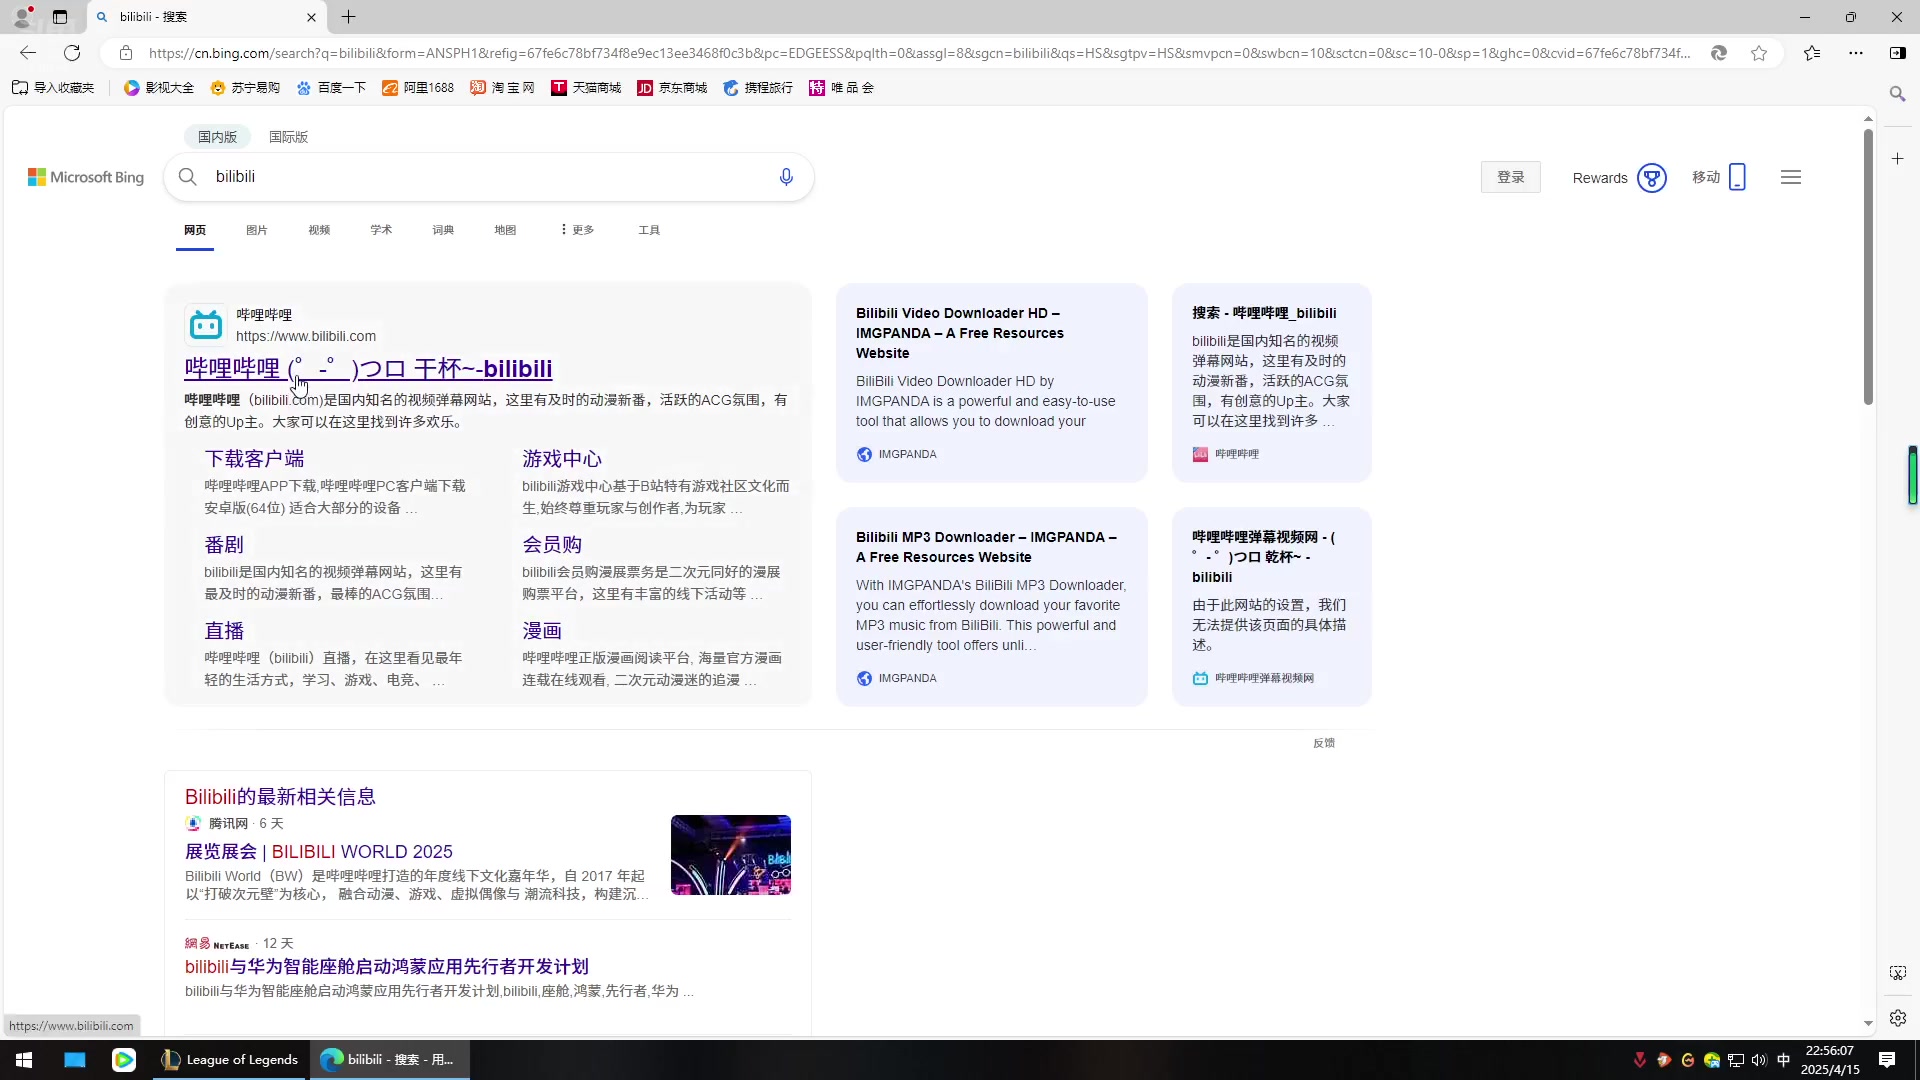Open 影视大全 bookmark
Image resolution: width=1920 pixels, height=1080 pixels.
[x=158, y=88]
